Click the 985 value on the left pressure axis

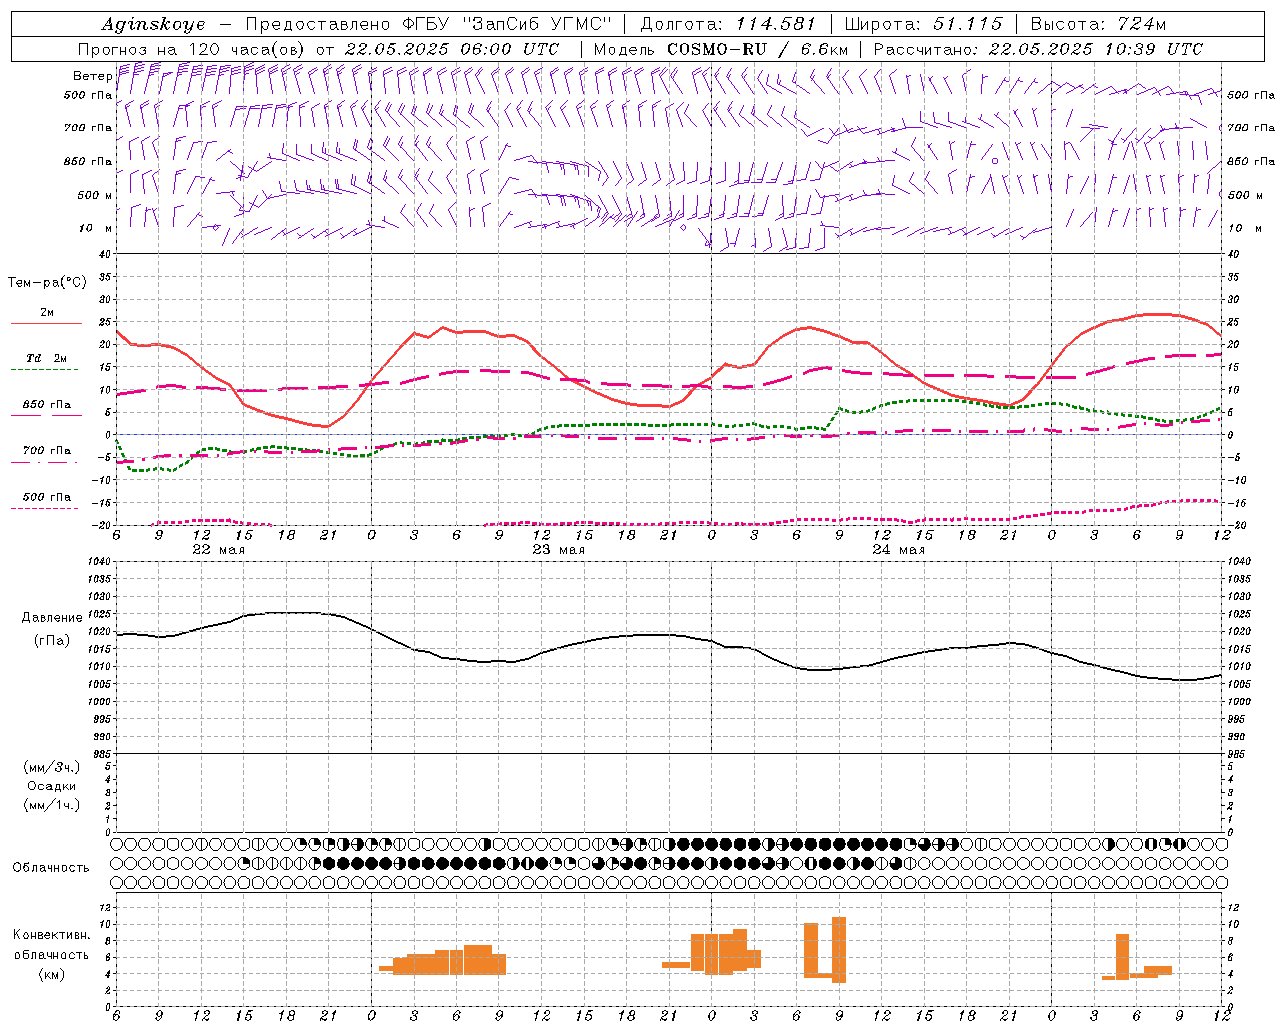tap(103, 754)
